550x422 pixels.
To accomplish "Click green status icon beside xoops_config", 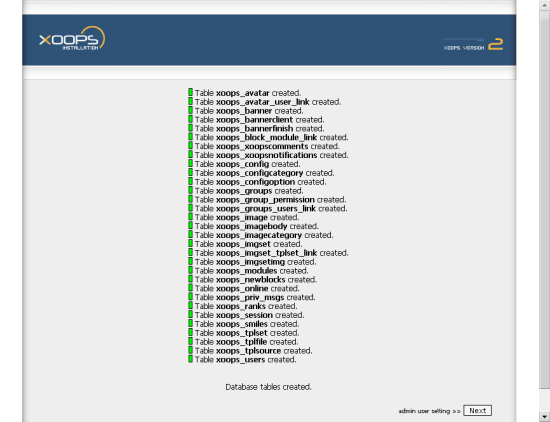I will 190,163.
